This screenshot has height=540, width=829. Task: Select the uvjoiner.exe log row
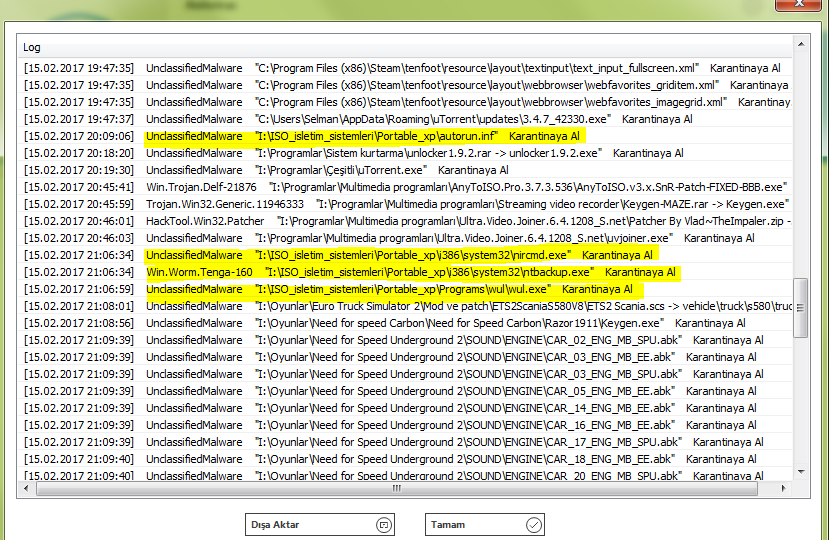point(406,238)
